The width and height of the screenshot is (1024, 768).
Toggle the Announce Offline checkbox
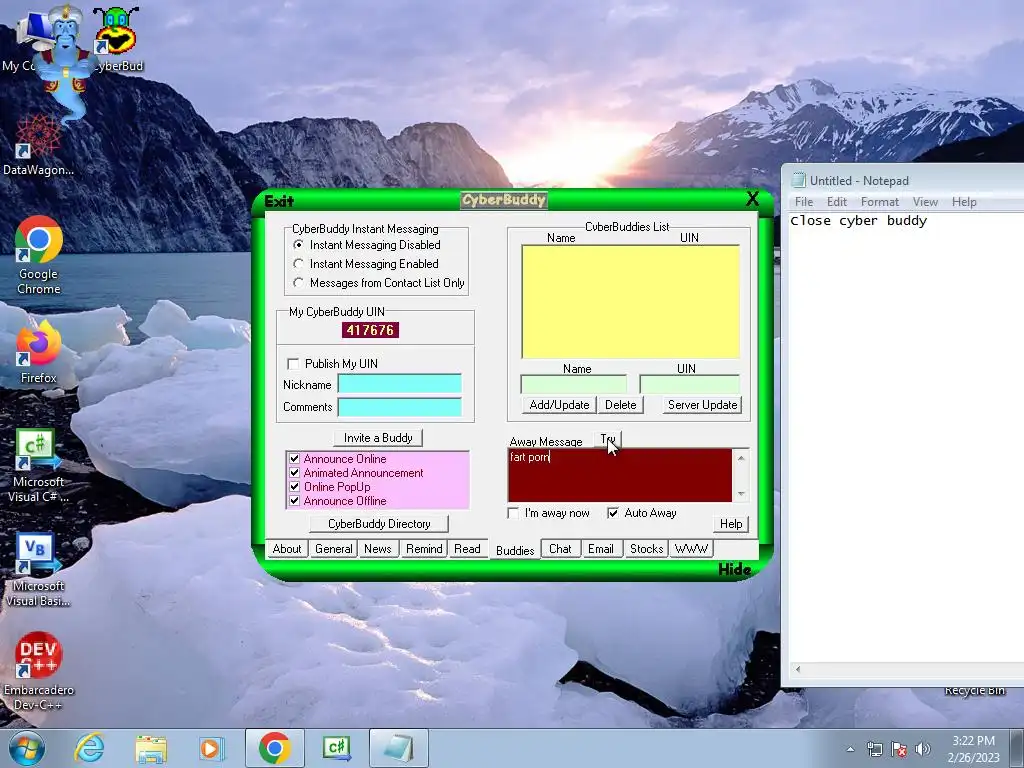[x=295, y=501]
